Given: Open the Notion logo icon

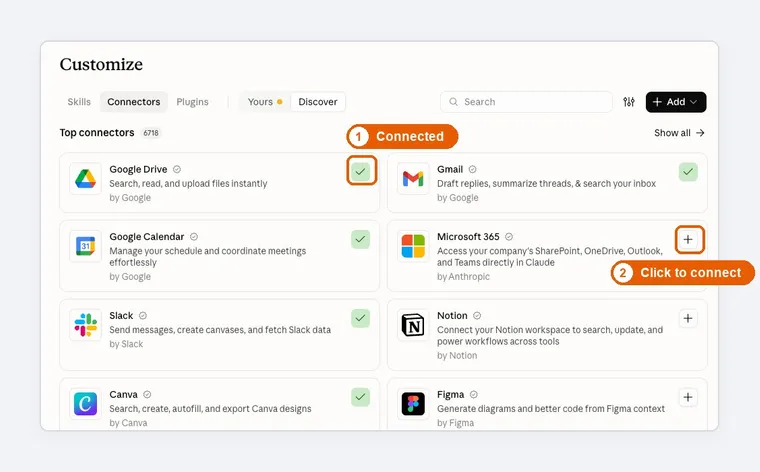Looking at the screenshot, I should pyautogui.click(x=413, y=325).
